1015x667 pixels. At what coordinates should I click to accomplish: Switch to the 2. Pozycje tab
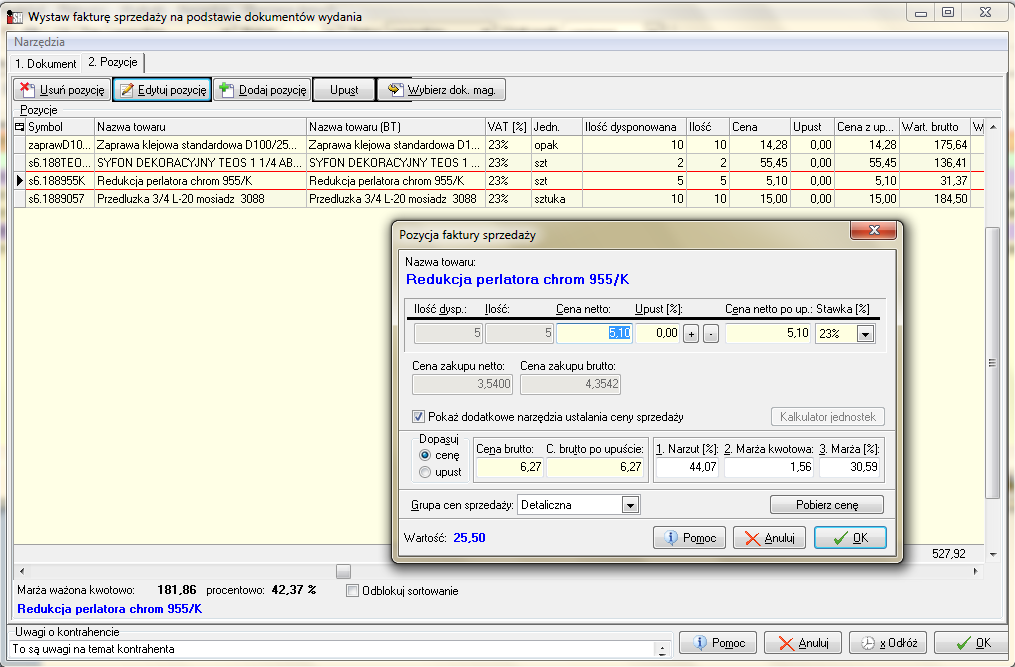click(113, 62)
